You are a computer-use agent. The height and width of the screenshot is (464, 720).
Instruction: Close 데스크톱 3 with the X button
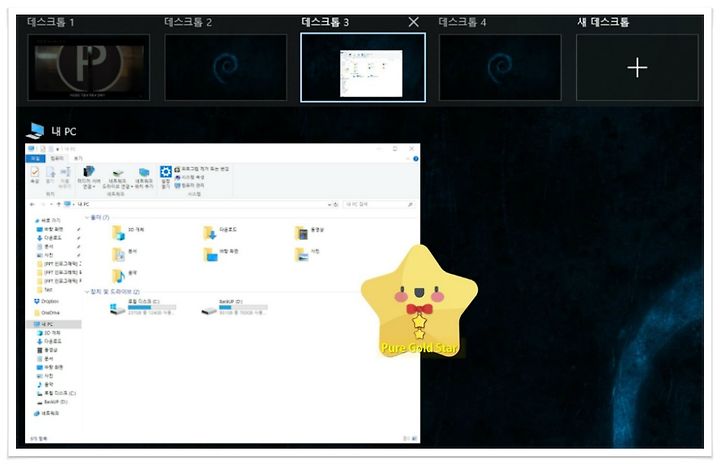click(413, 22)
